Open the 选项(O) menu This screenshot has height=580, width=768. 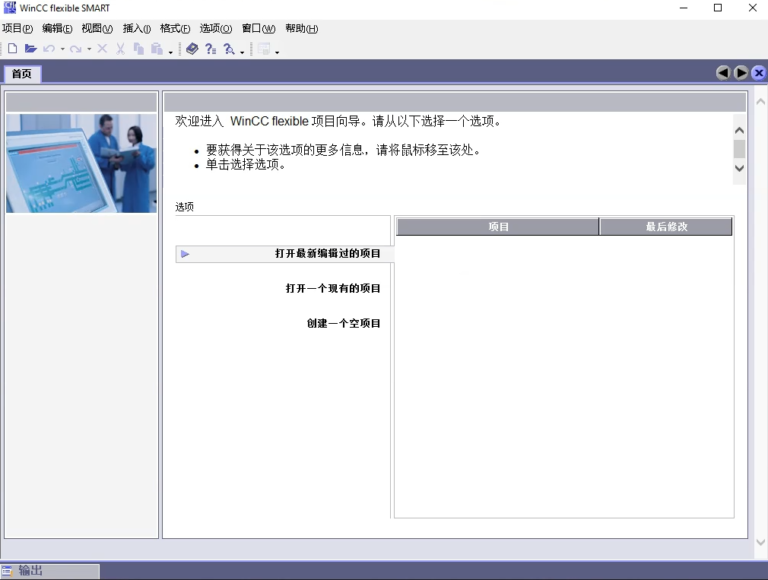(x=215, y=29)
